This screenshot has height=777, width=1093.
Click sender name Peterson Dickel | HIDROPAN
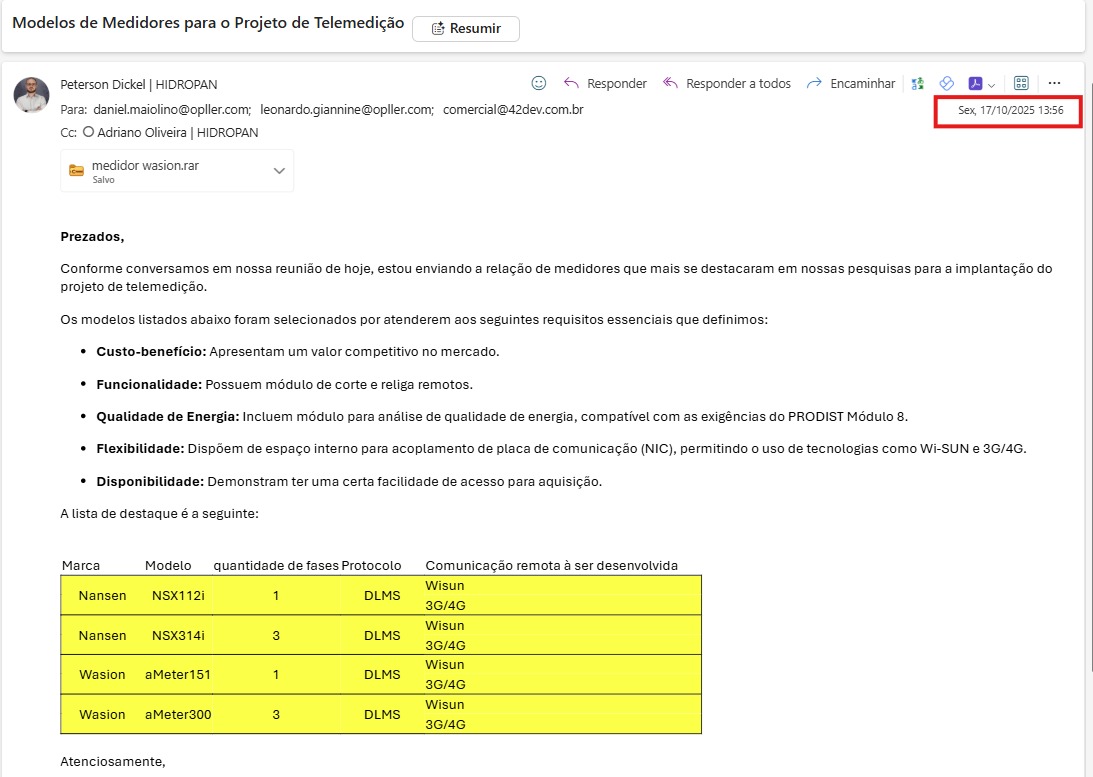point(139,84)
